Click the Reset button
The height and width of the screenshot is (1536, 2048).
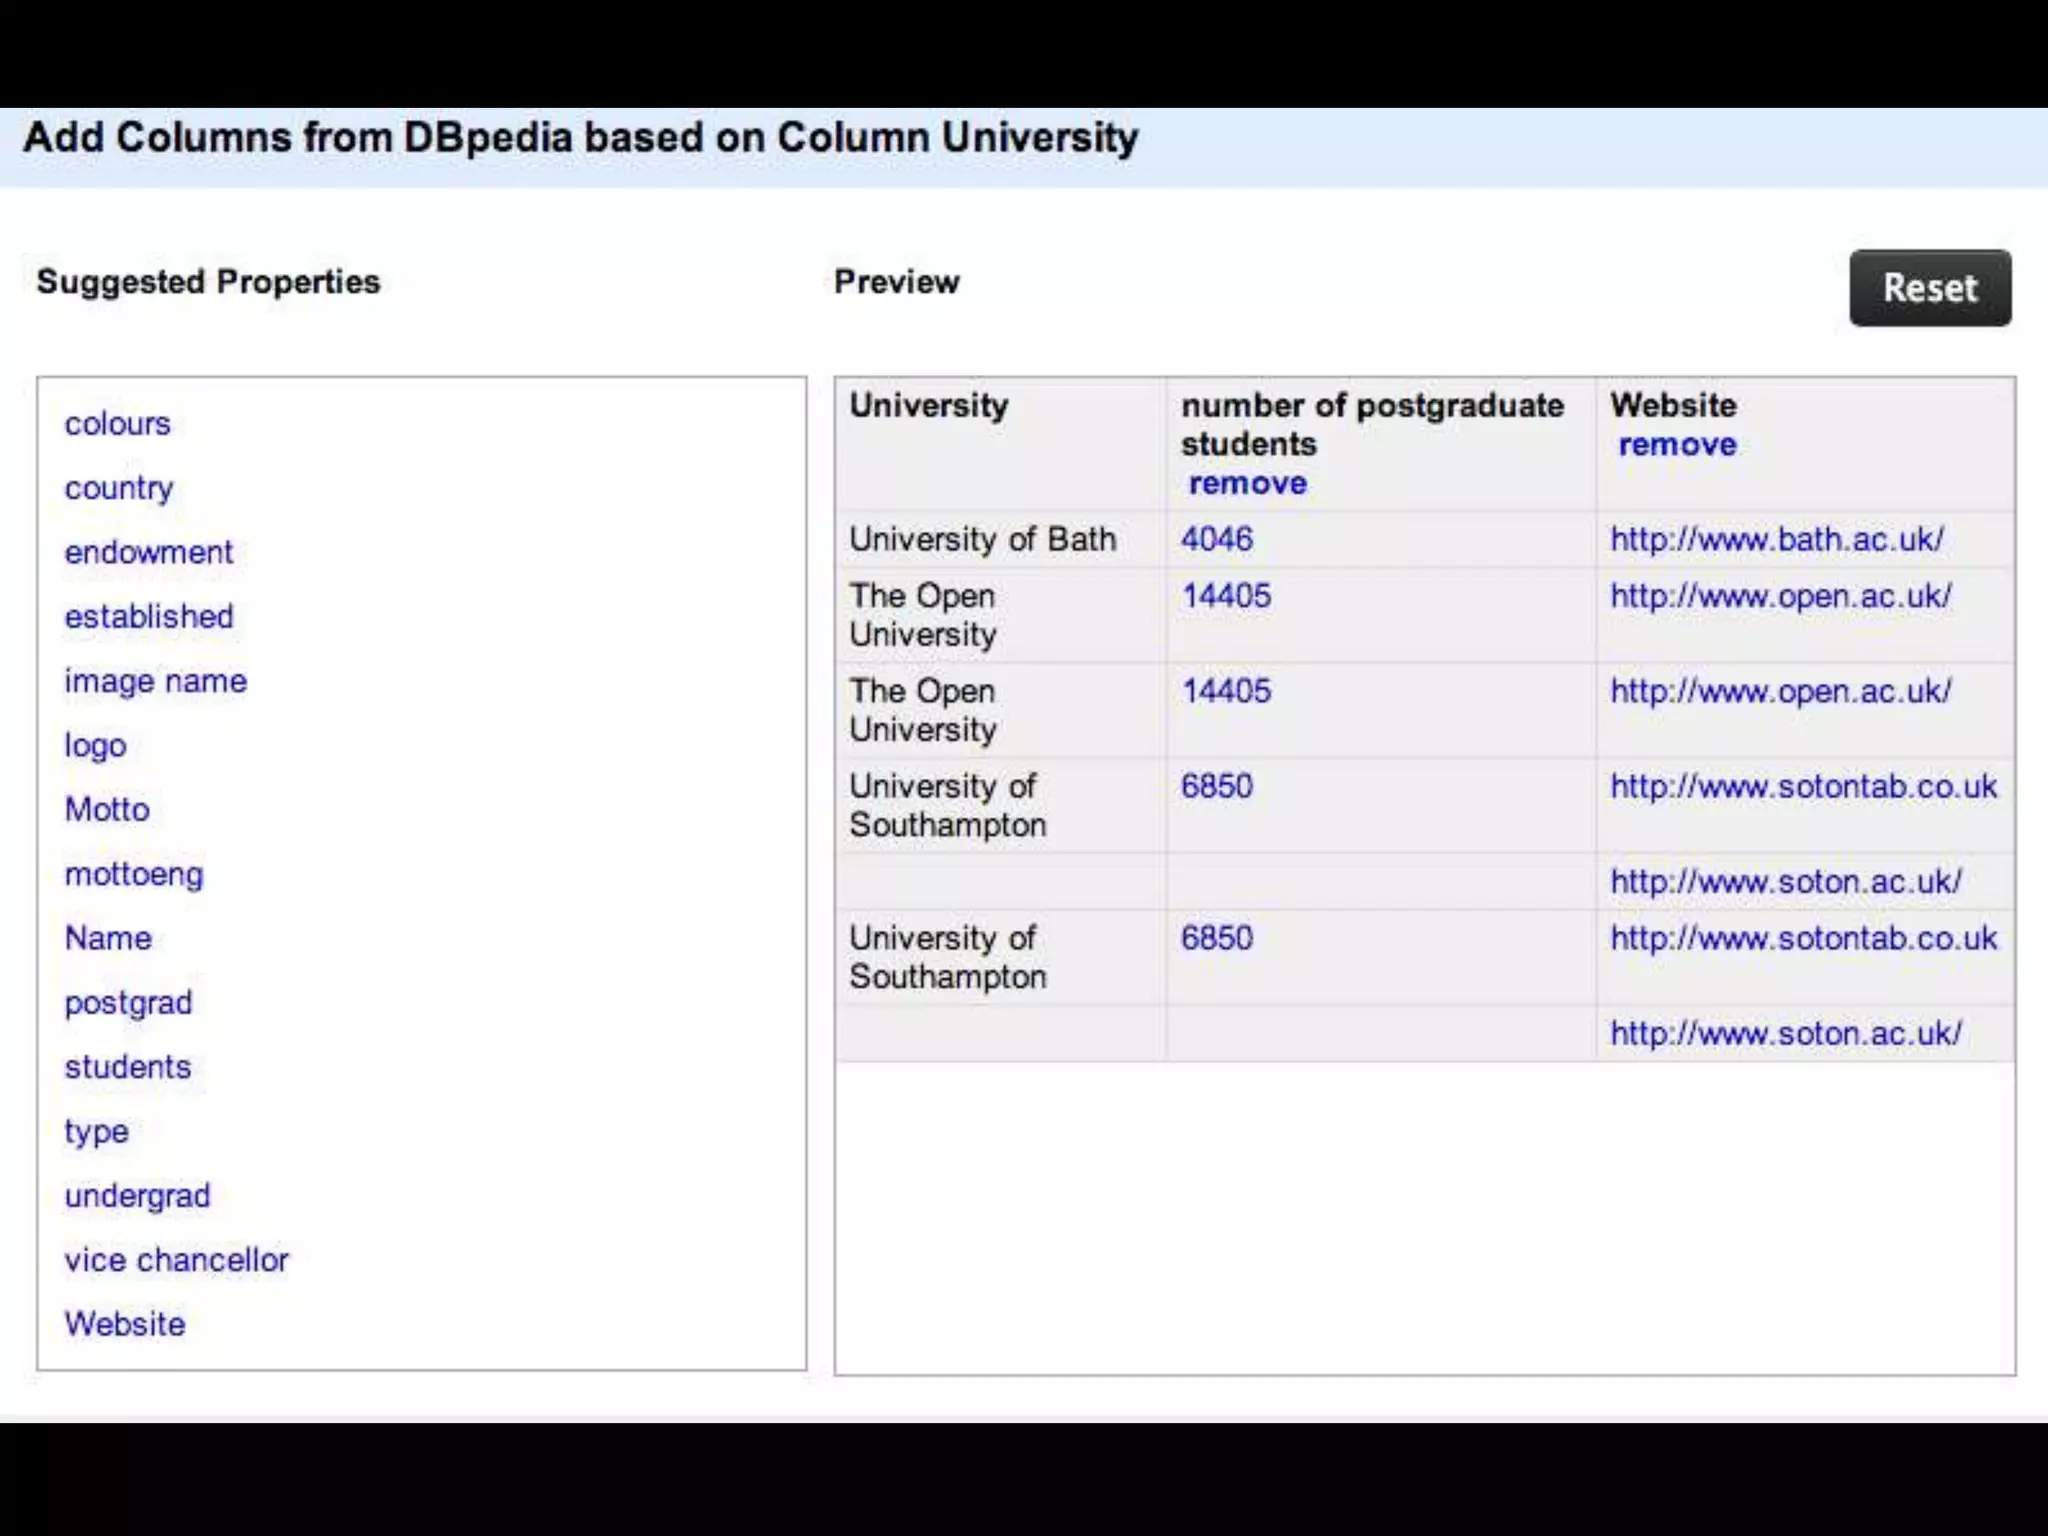click(x=1929, y=288)
